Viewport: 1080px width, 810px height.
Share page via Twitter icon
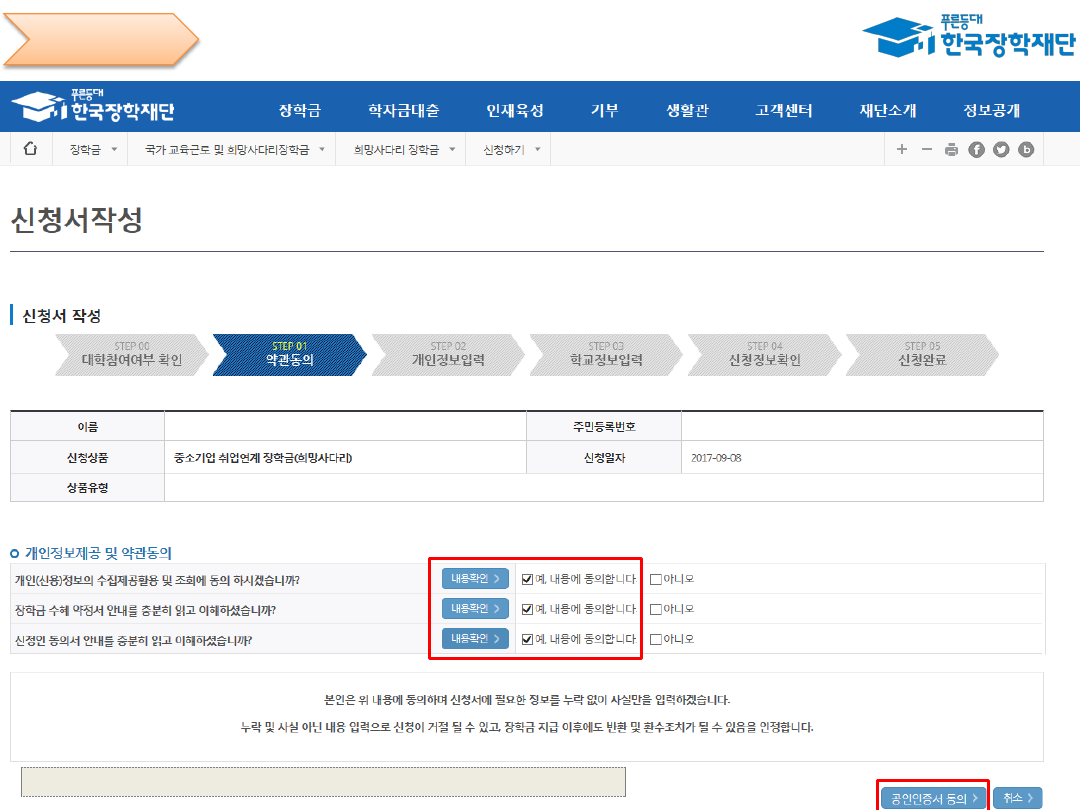pyautogui.click(x=1001, y=150)
